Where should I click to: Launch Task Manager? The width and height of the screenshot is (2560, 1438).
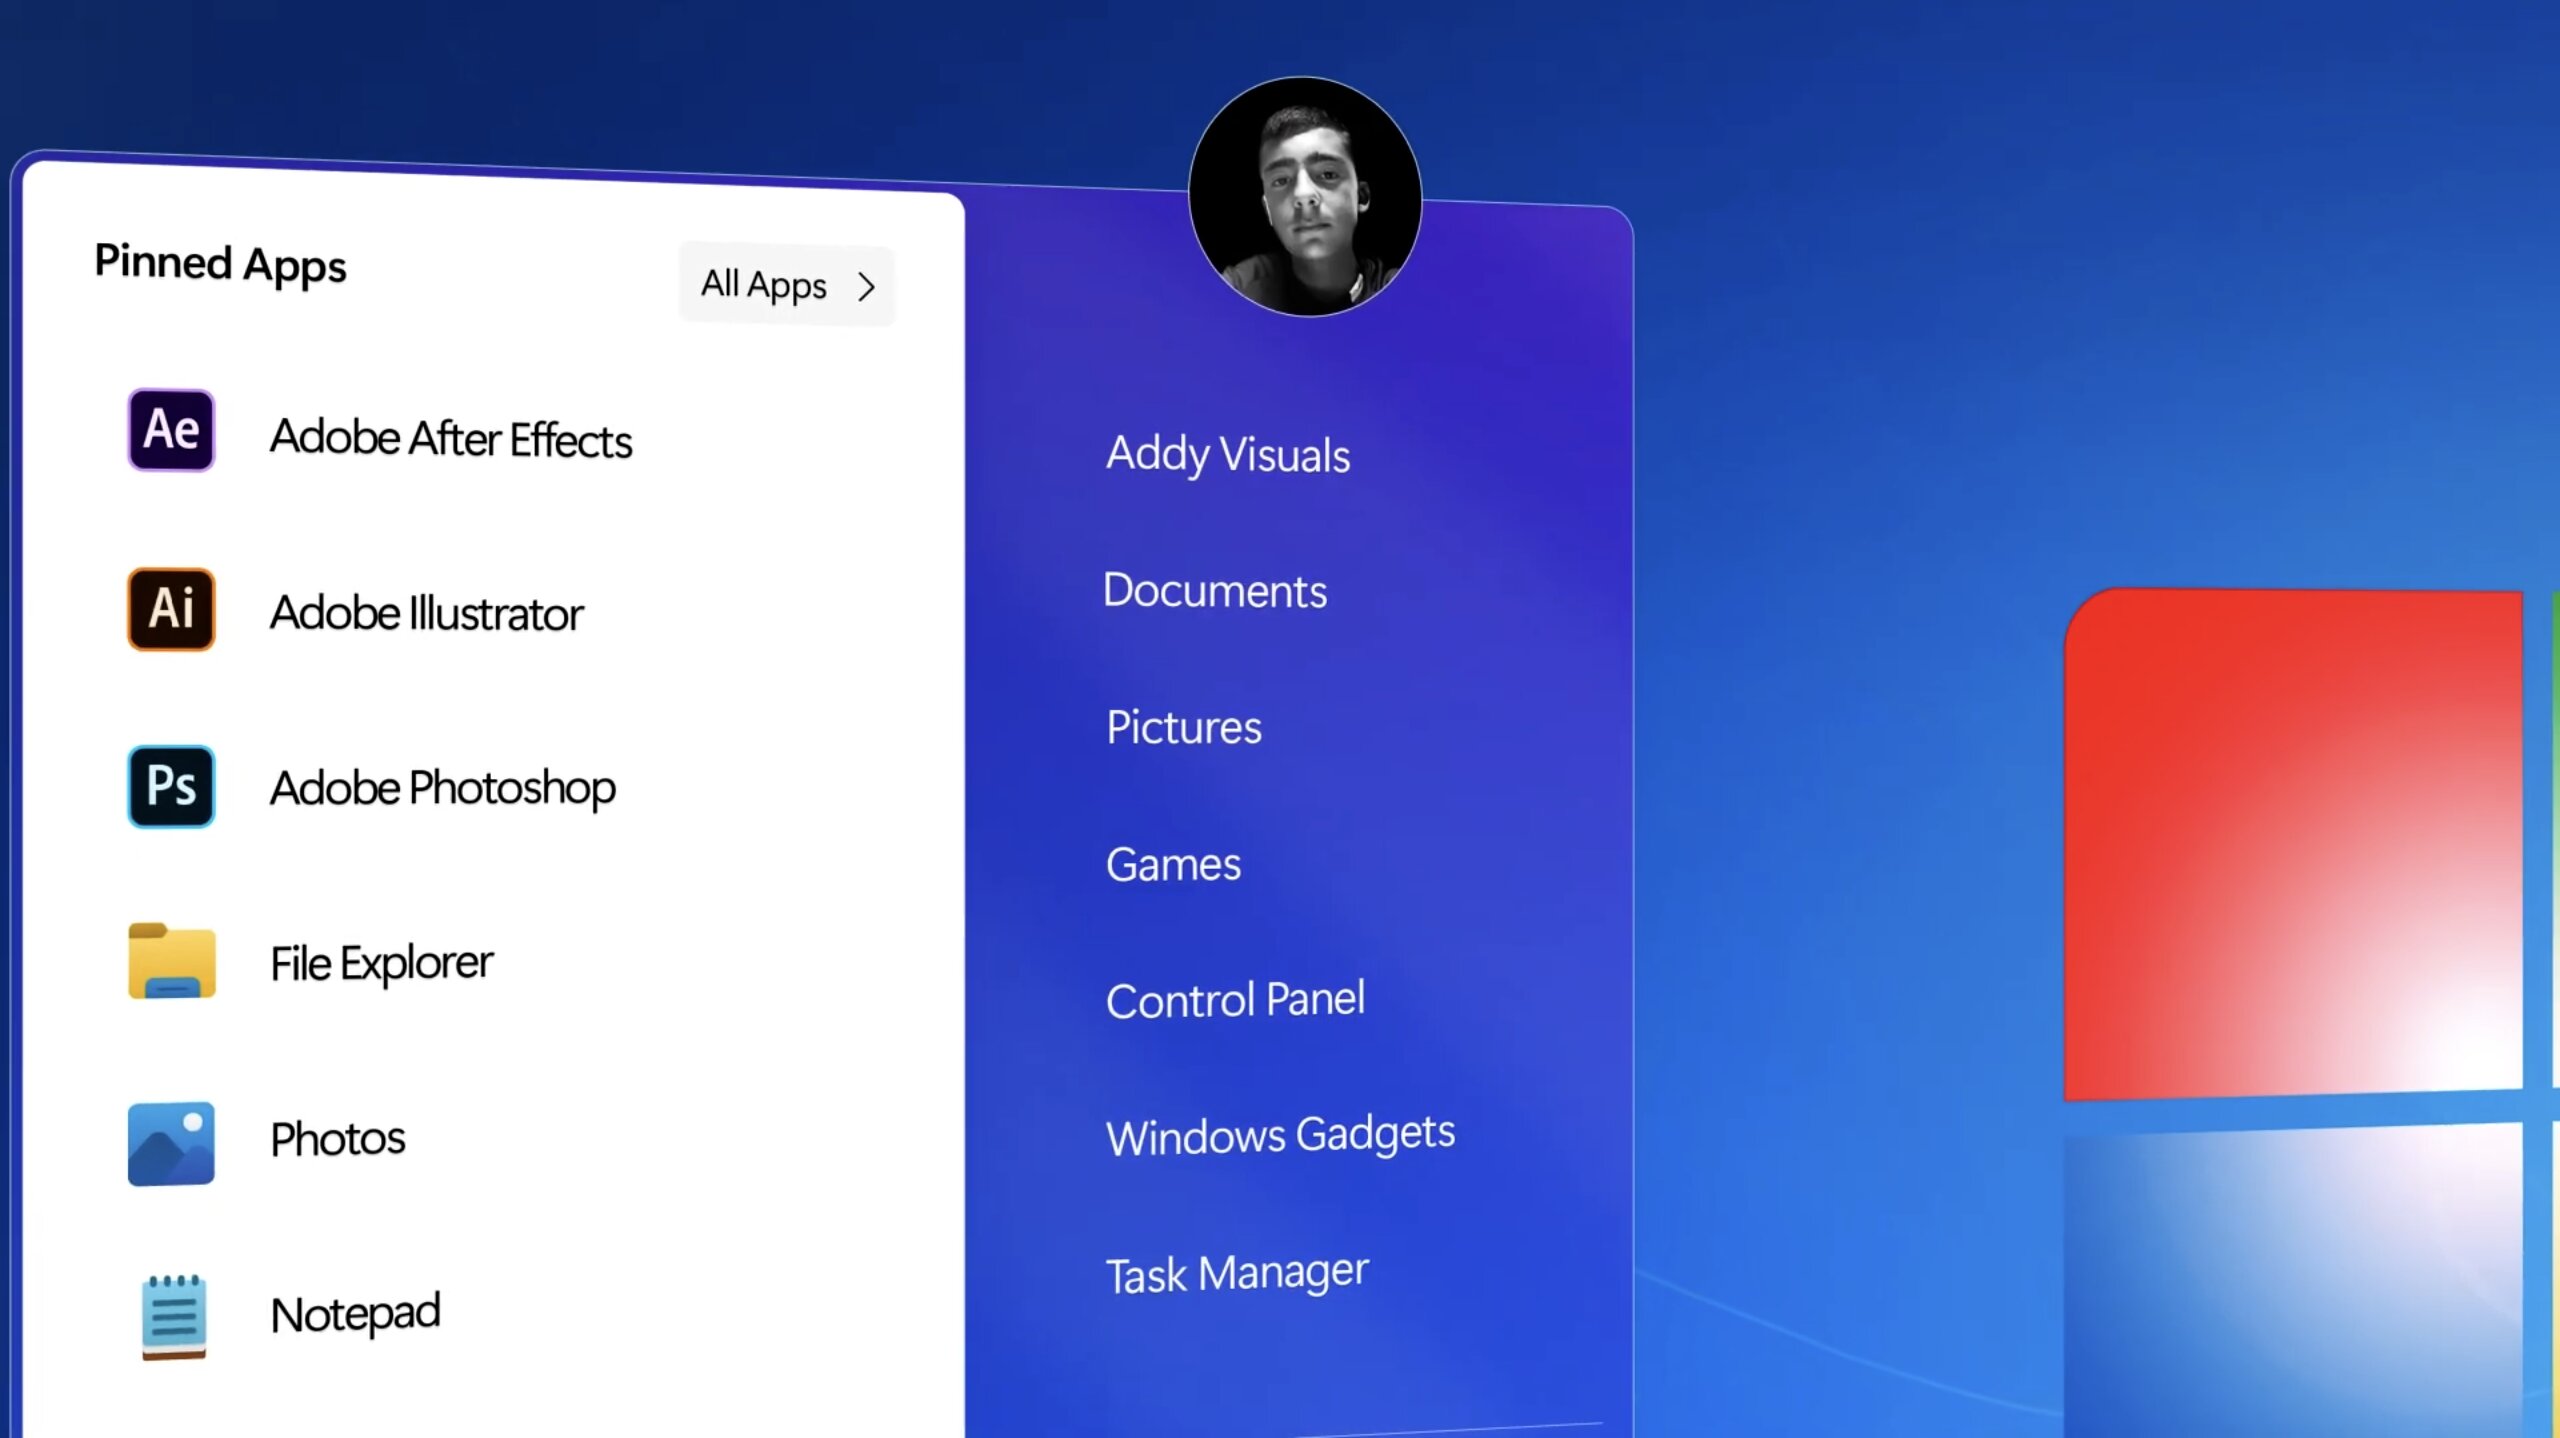(1237, 1274)
